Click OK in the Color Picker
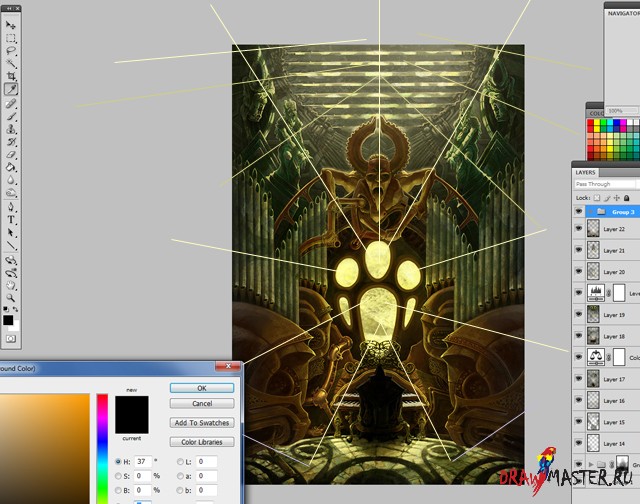The image size is (640, 504). pos(202,388)
